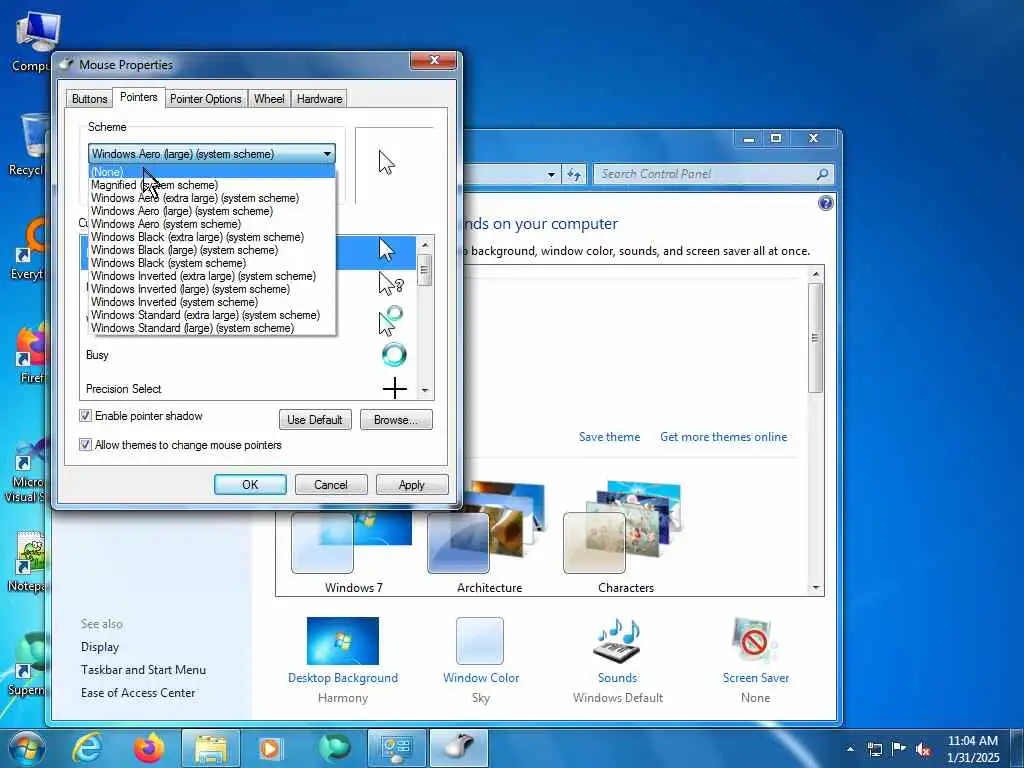Show hidden tray icons arrow
The width and height of the screenshot is (1024, 768).
pyautogui.click(x=850, y=749)
